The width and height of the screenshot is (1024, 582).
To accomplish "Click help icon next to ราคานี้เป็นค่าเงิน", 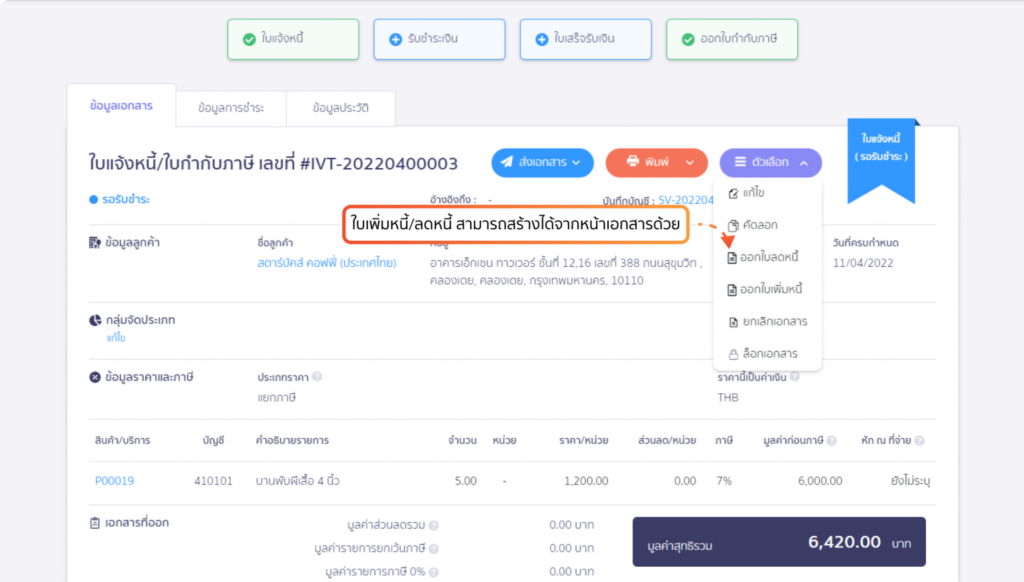I will pyautogui.click(x=795, y=376).
